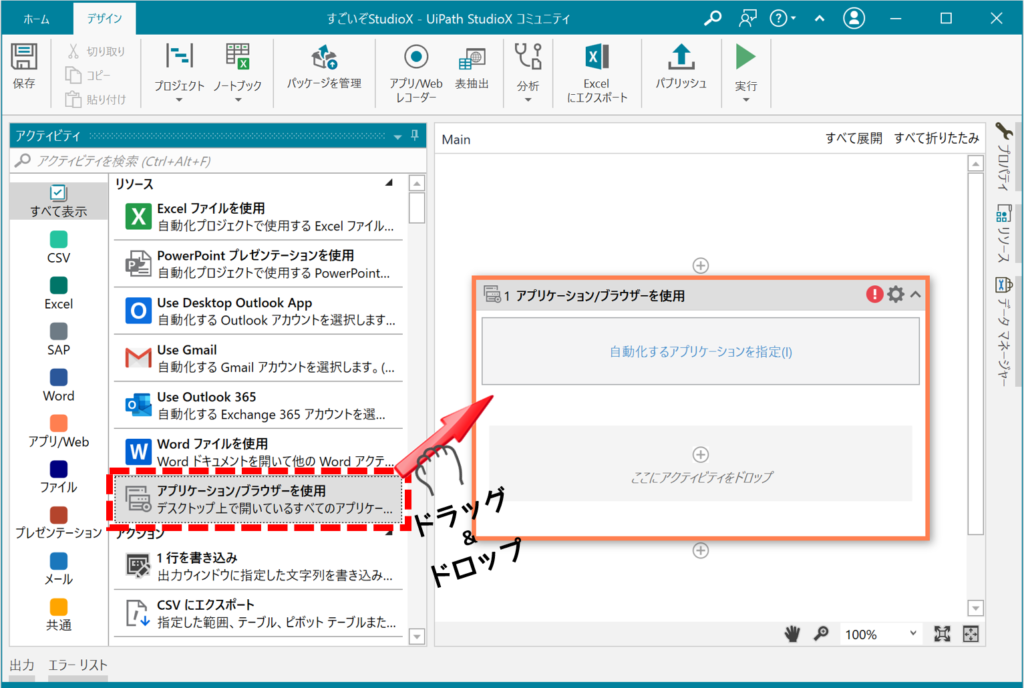This screenshot has width=1024, height=688.
Task: Click the Publish (パブリッシュ) icon
Action: tap(681, 57)
